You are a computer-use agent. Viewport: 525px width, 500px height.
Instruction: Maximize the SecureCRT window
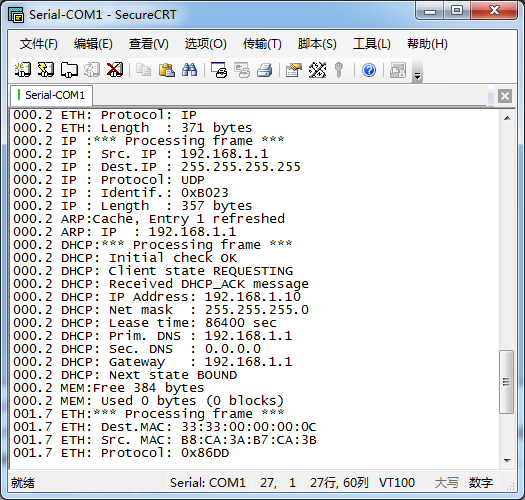(457, 11)
